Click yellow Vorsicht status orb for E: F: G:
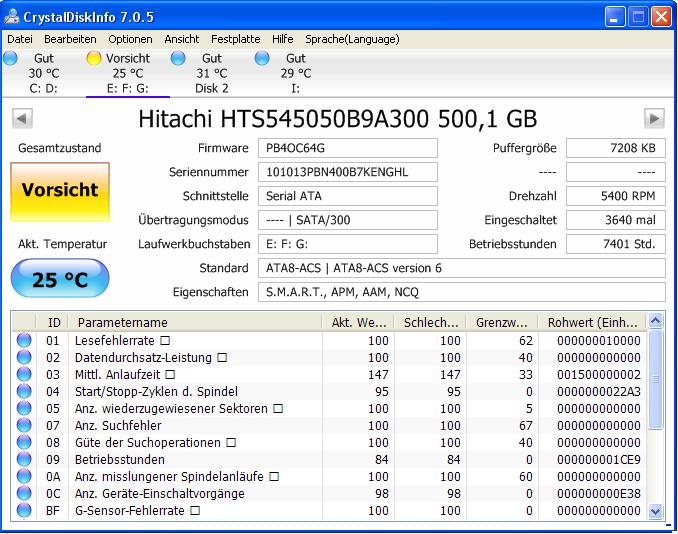The width and height of the screenshot is (678, 534). 93,58
